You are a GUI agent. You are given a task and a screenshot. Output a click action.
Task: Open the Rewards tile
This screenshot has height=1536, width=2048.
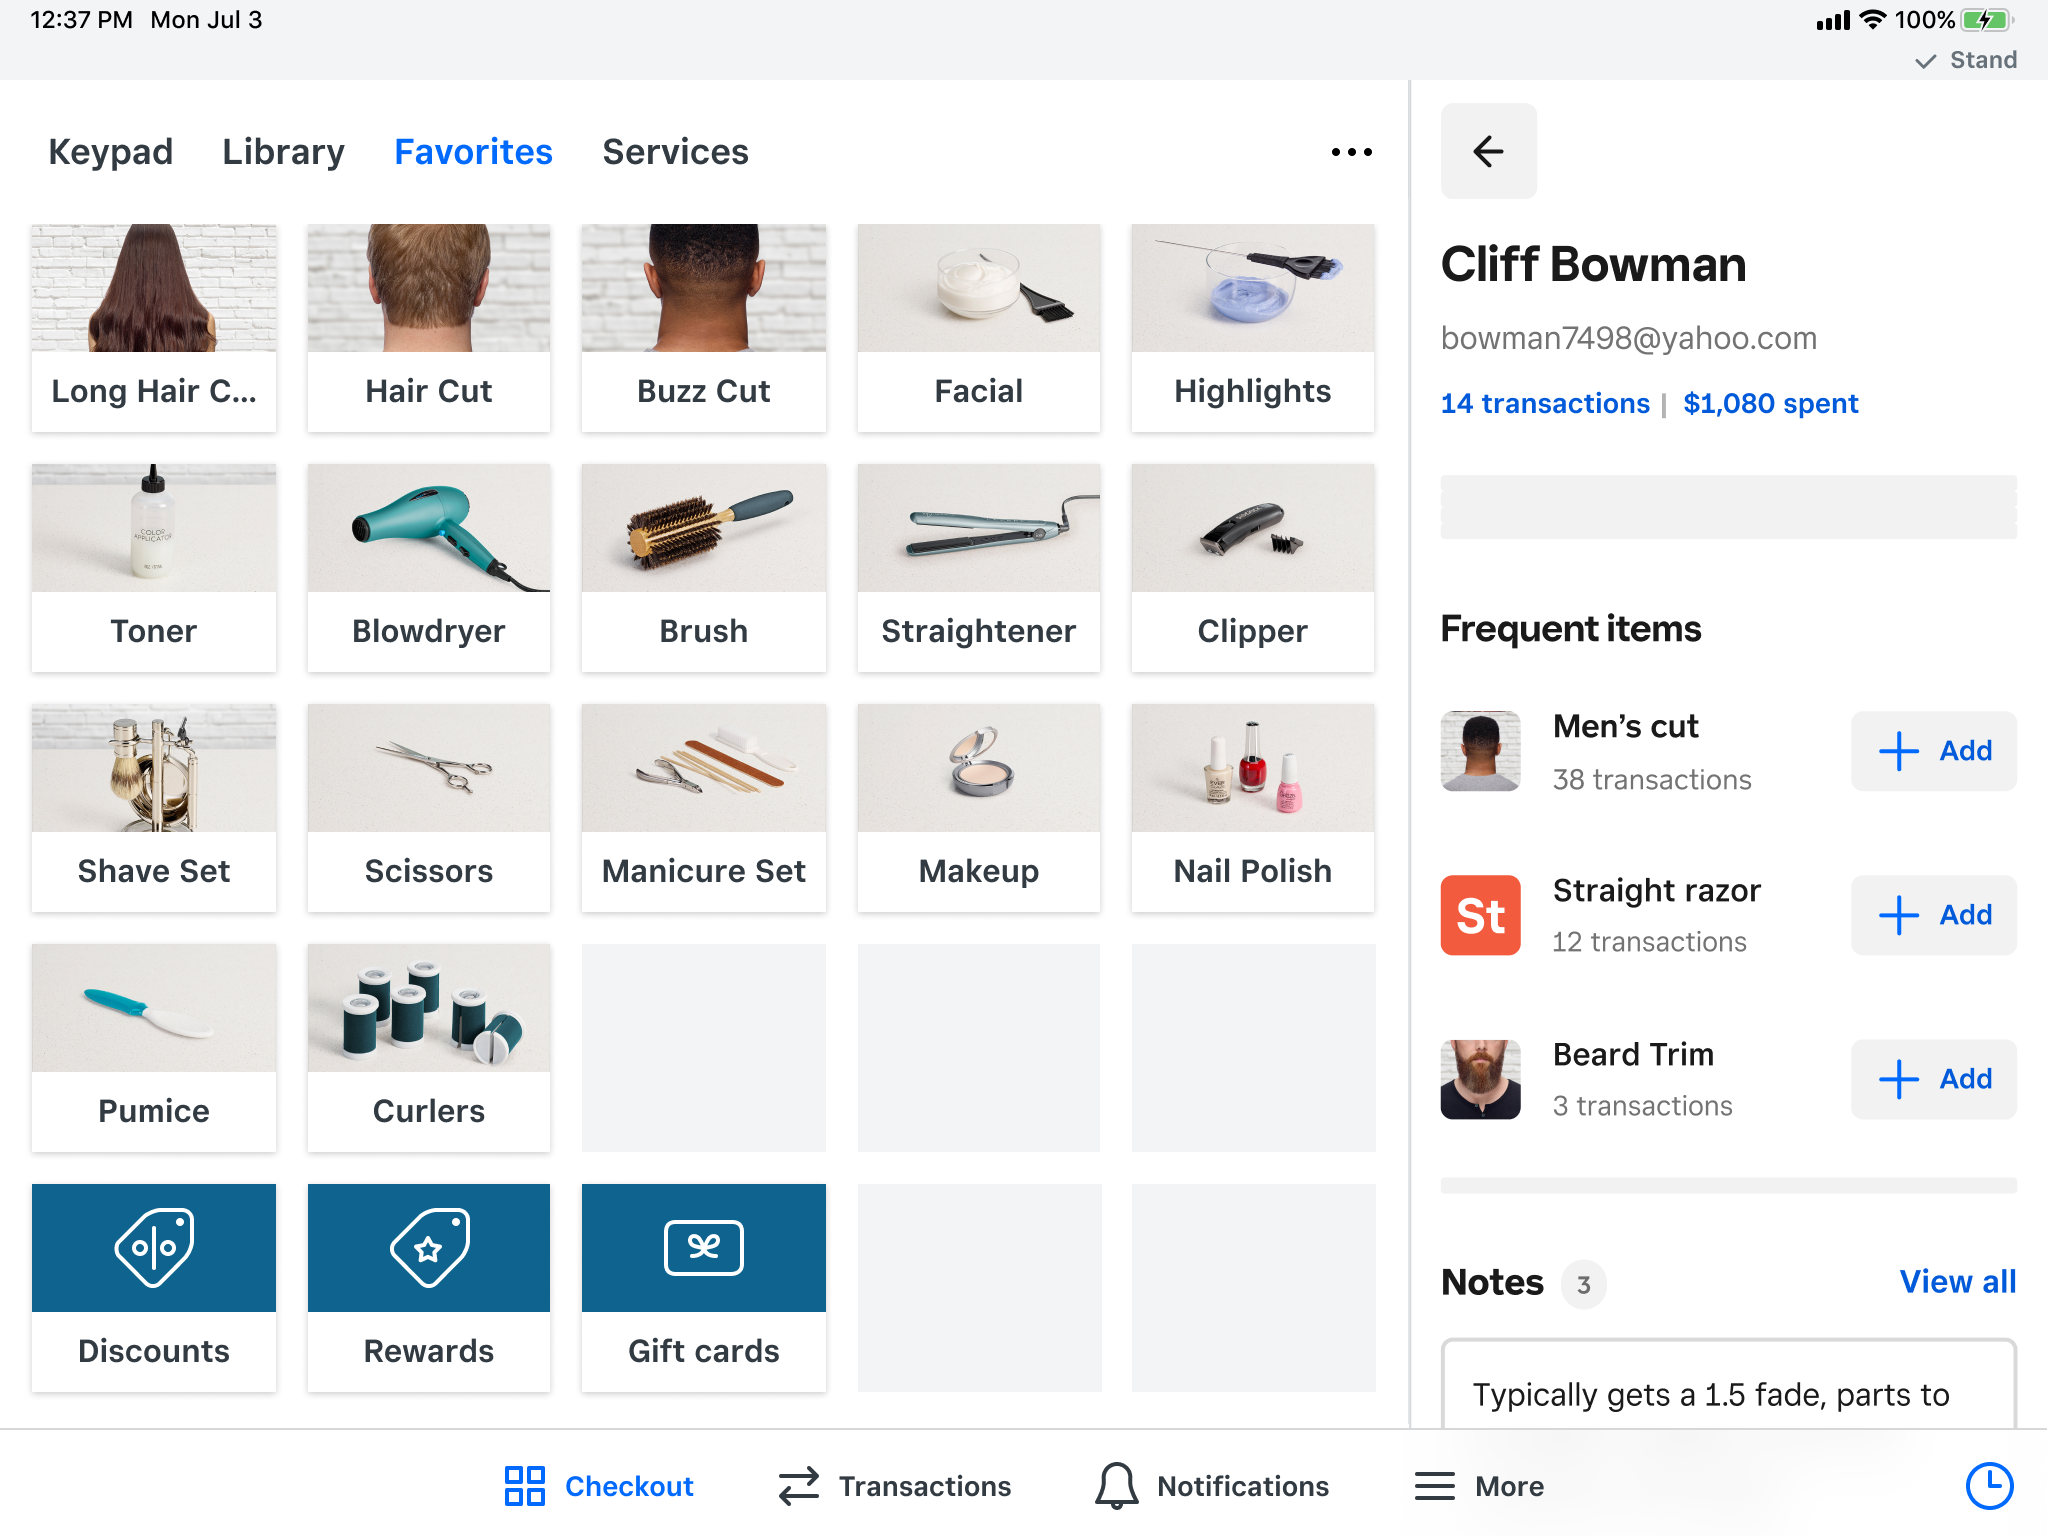pos(429,1287)
